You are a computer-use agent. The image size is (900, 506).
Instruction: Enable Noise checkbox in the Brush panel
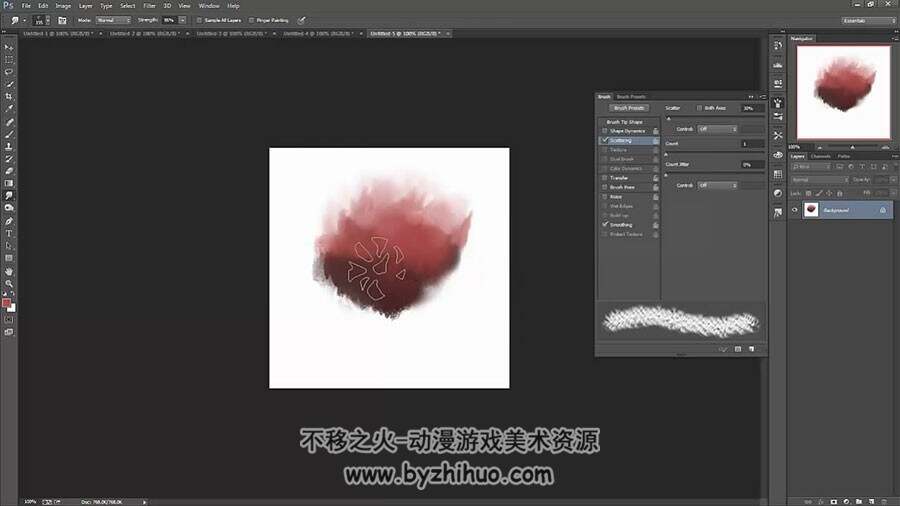[x=604, y=197]
